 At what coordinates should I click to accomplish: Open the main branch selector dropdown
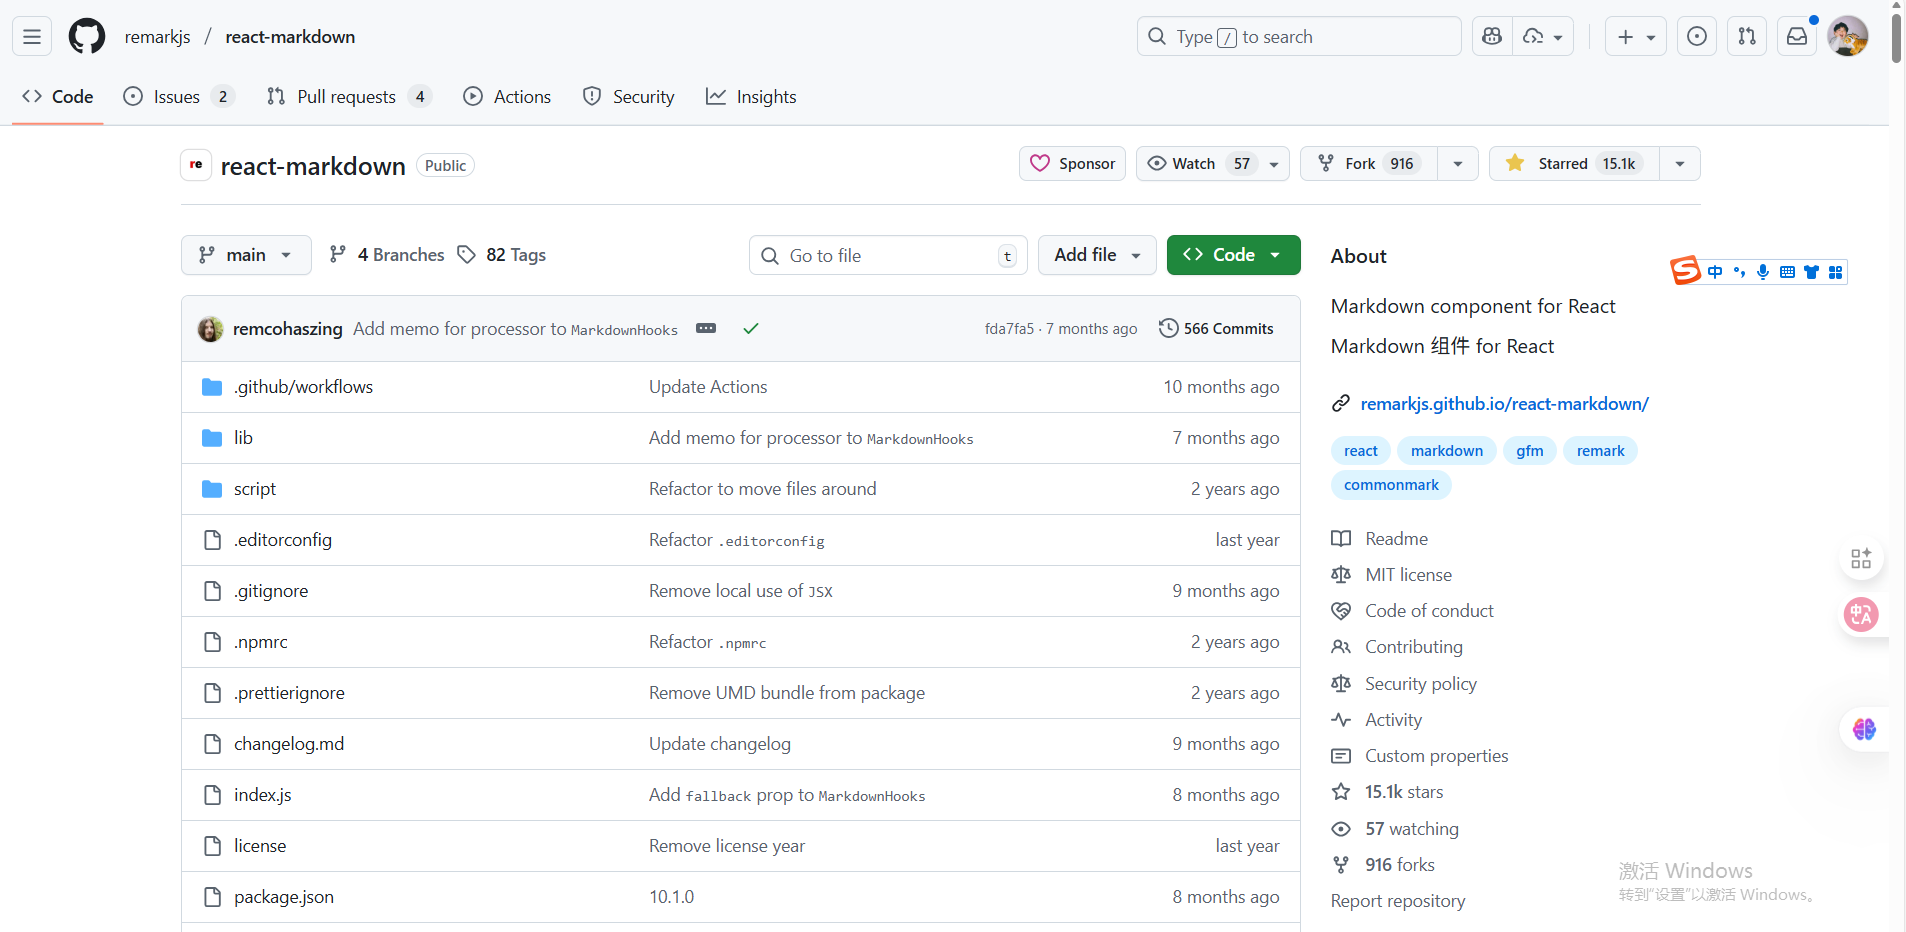pyautogui.click(x=246, y=255)
